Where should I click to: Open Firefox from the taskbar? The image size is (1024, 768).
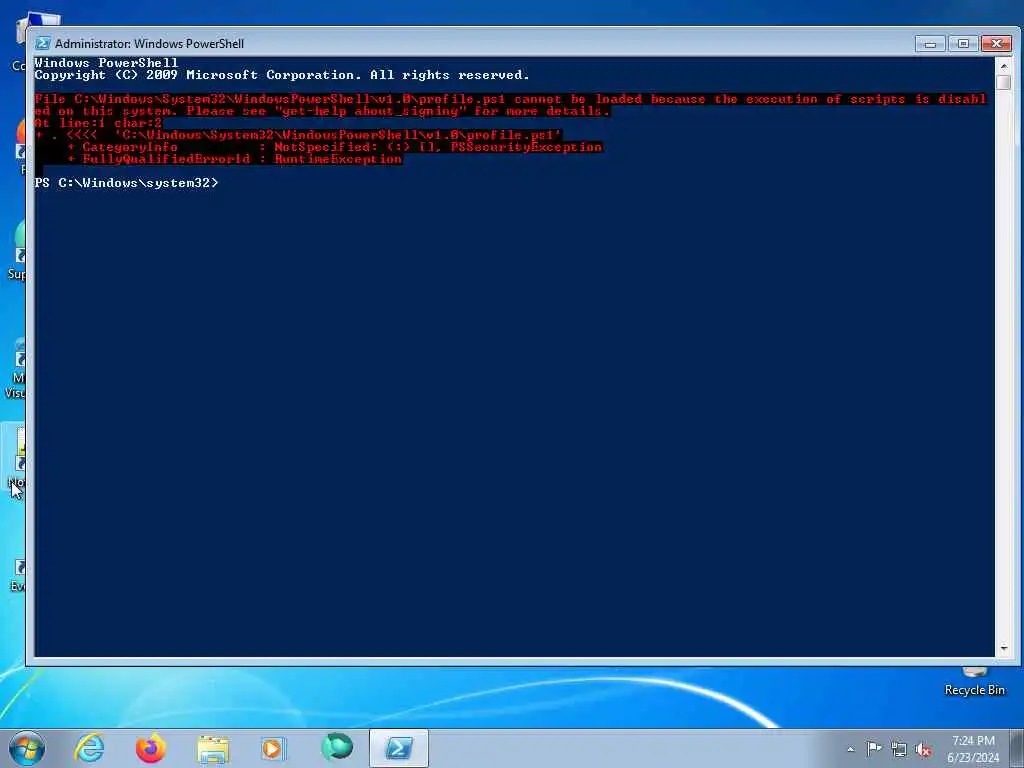click(151, 748)
